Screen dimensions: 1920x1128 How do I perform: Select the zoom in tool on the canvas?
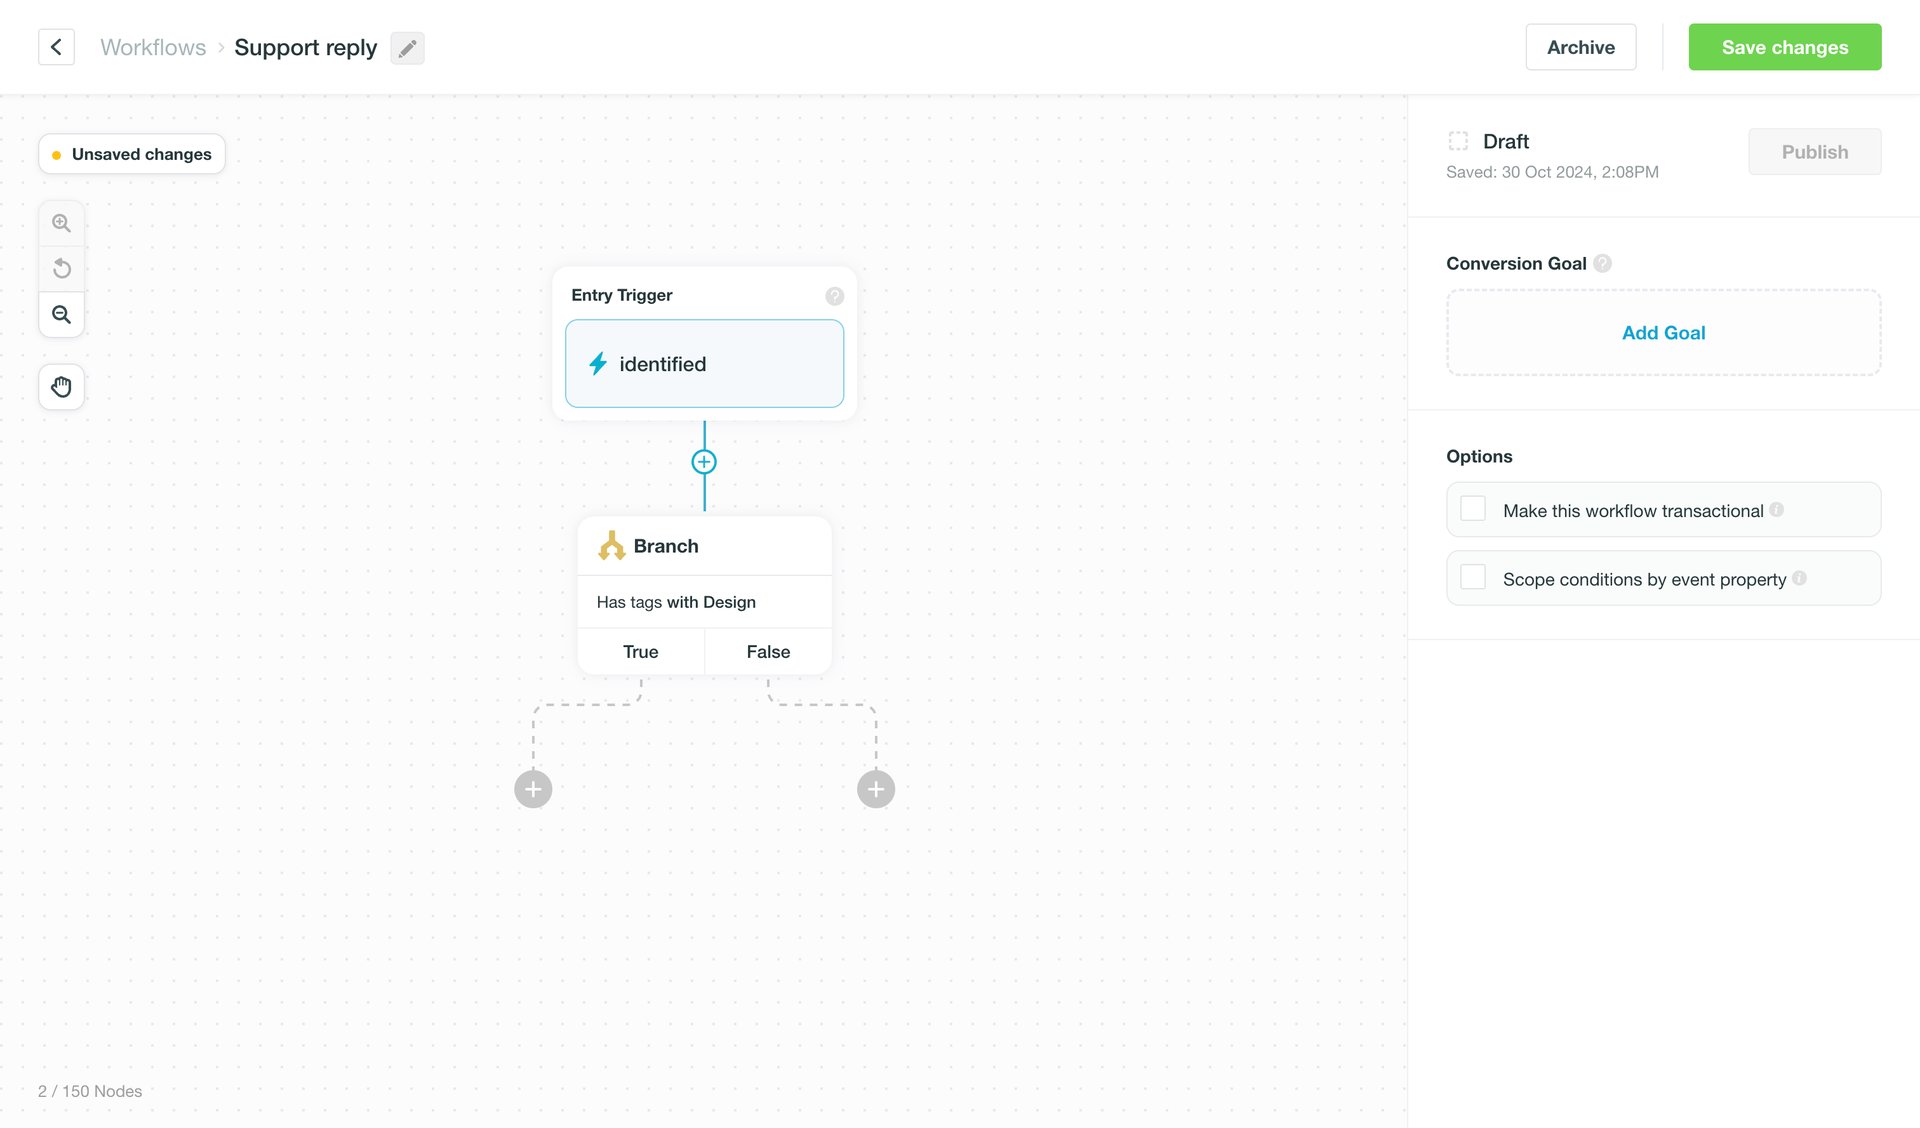pos(61,222)
